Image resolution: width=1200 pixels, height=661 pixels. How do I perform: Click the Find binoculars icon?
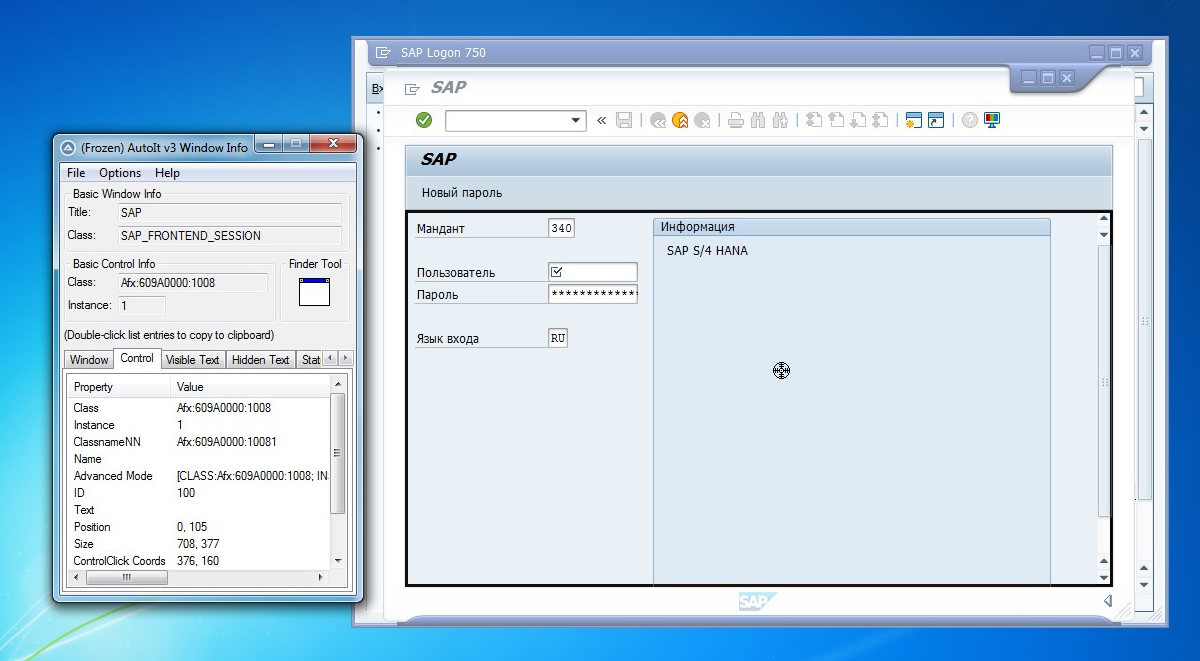[x=758, y=120]
